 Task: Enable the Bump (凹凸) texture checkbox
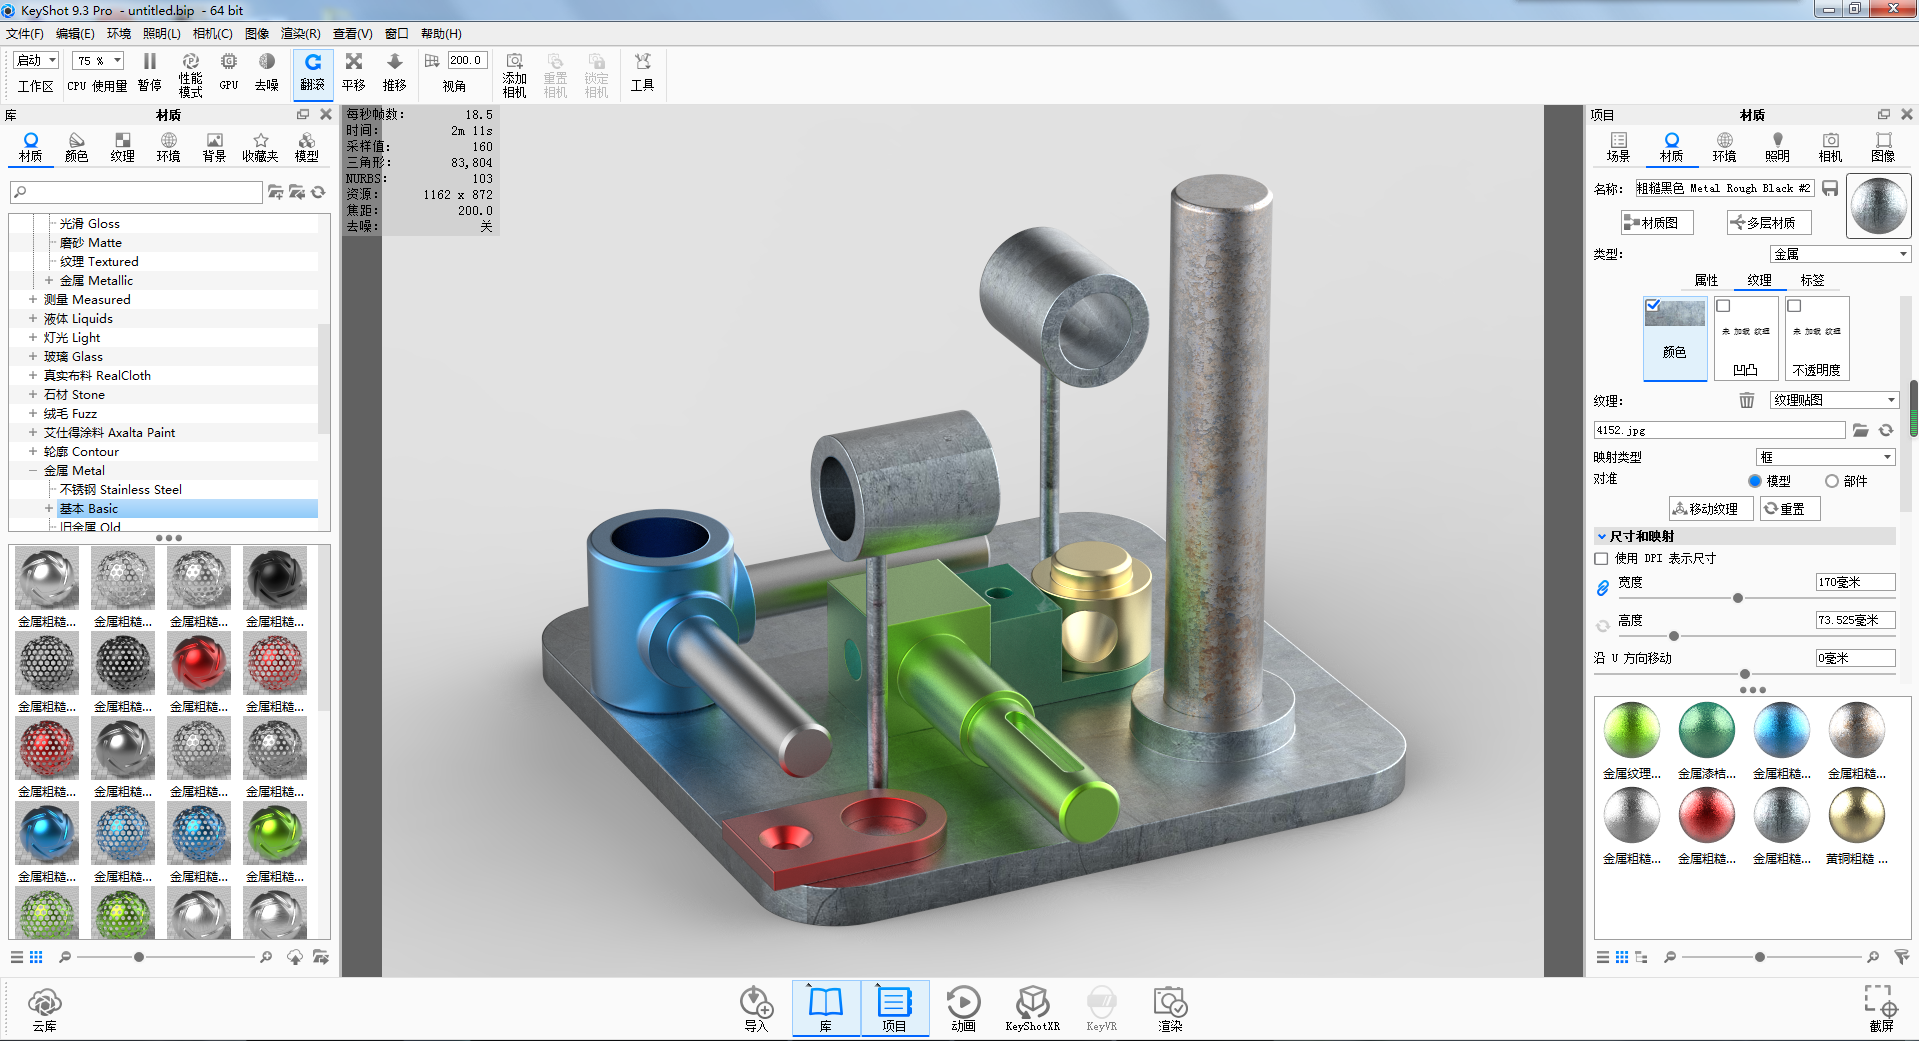1723,306
